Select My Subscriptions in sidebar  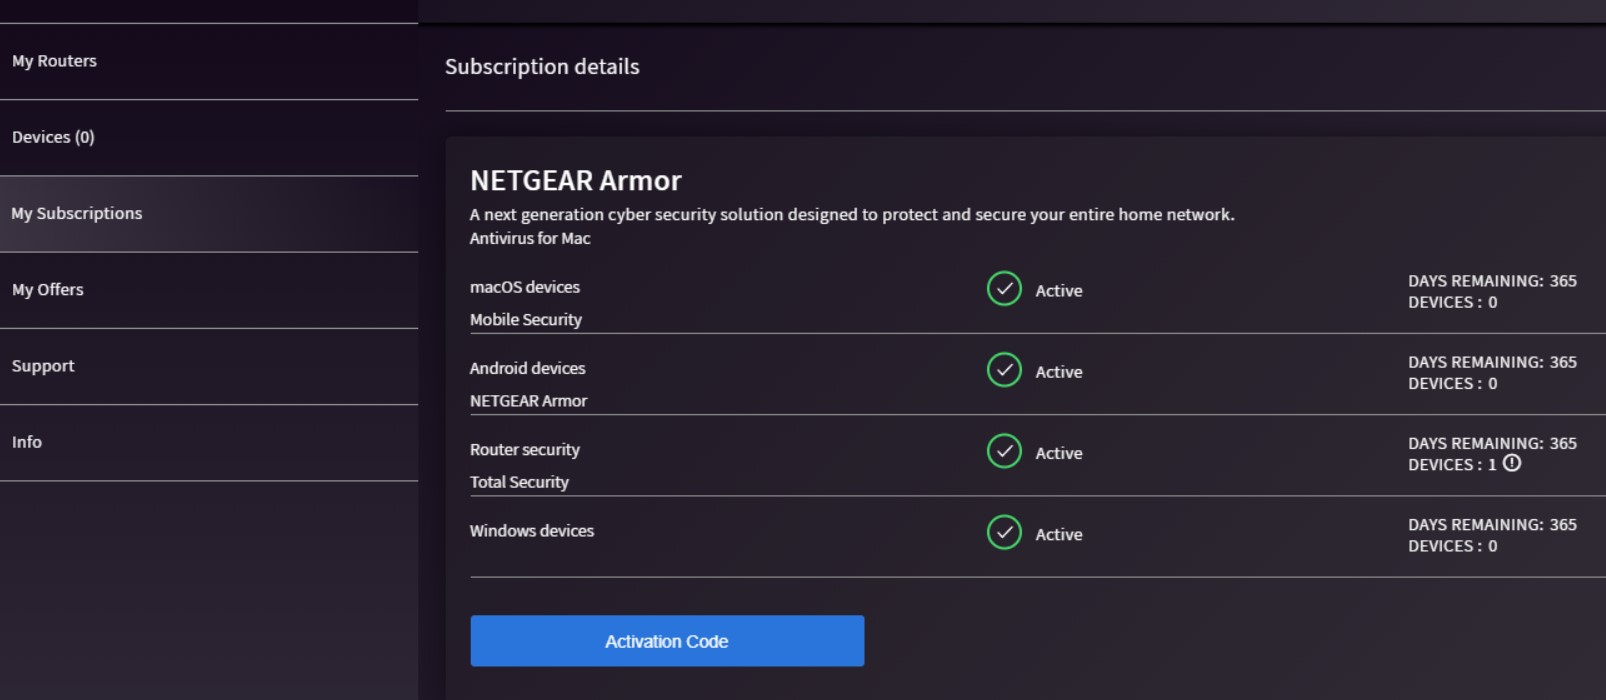[x=209, y=214]
